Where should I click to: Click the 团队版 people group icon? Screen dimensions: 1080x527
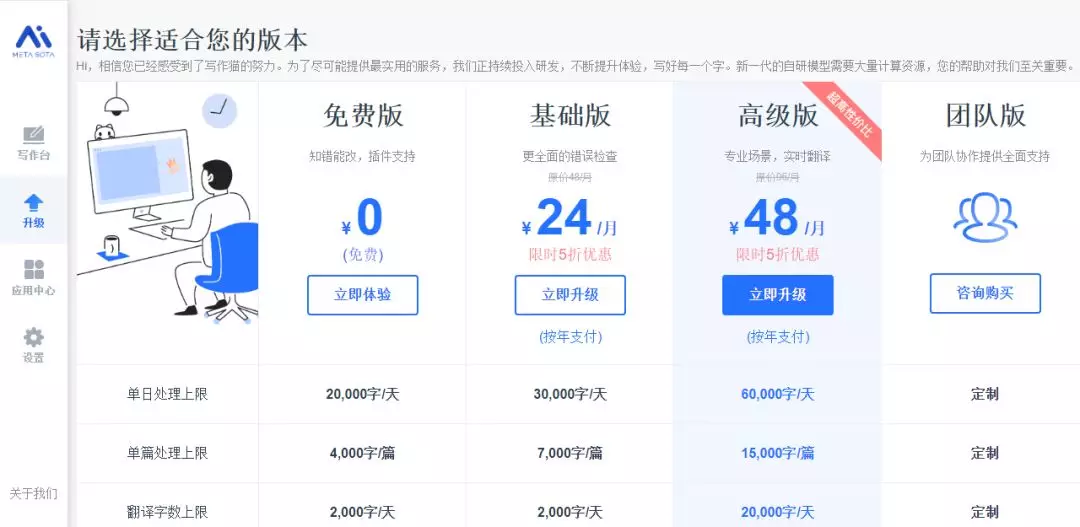(985, 217)
